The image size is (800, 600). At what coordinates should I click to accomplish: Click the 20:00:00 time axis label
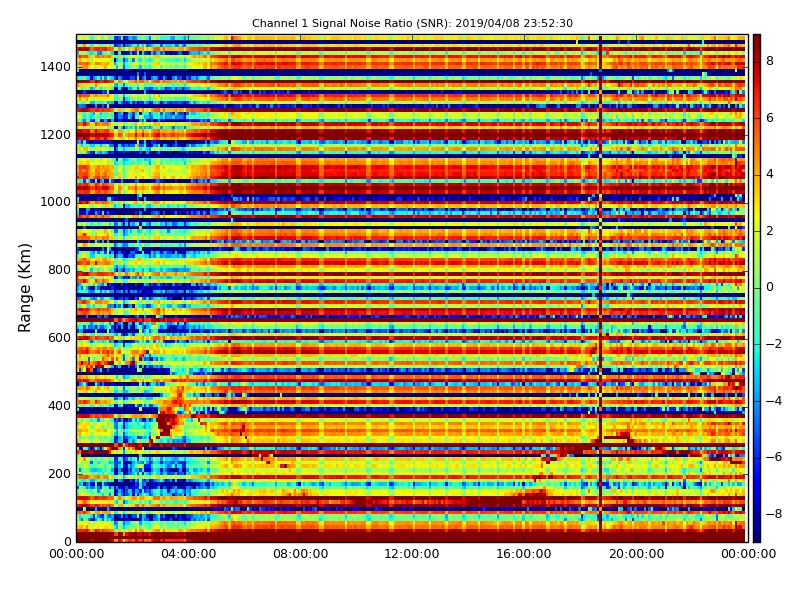pyautogui.click(x=636, y=554)
